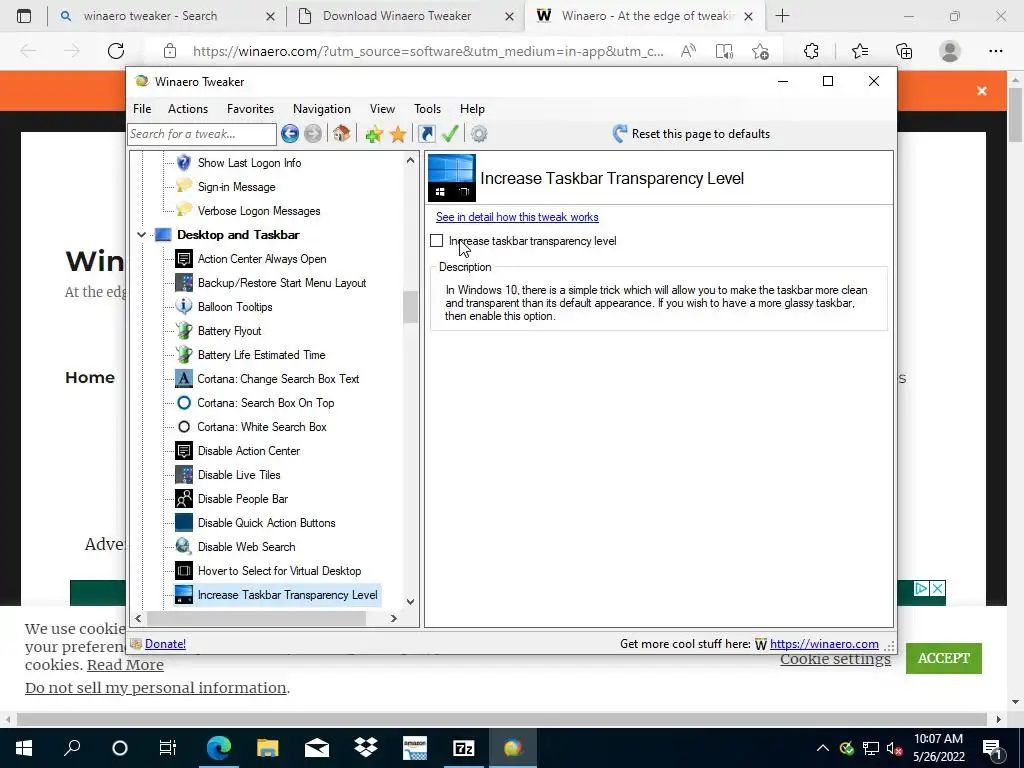Click the Show Last Logon Info icon
The image size is (1024, 768).
[184, 163]
